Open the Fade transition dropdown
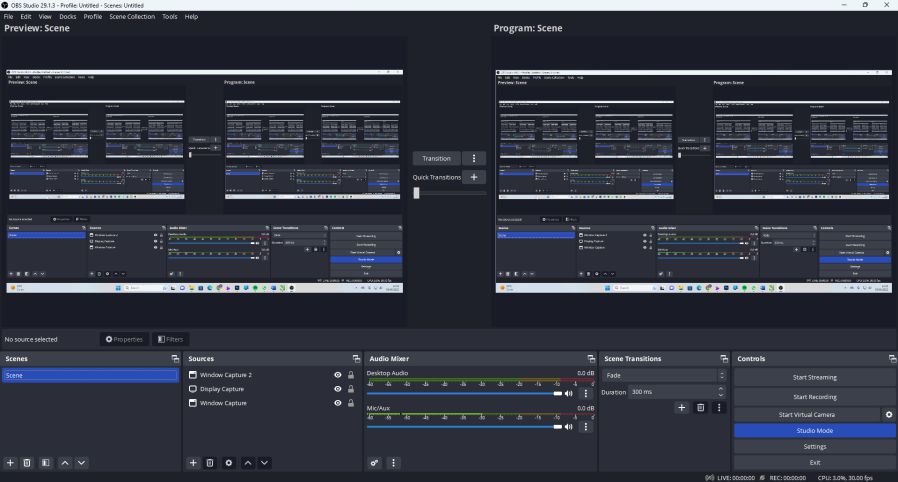The image size is (898, 482). [x=664, y=376]
